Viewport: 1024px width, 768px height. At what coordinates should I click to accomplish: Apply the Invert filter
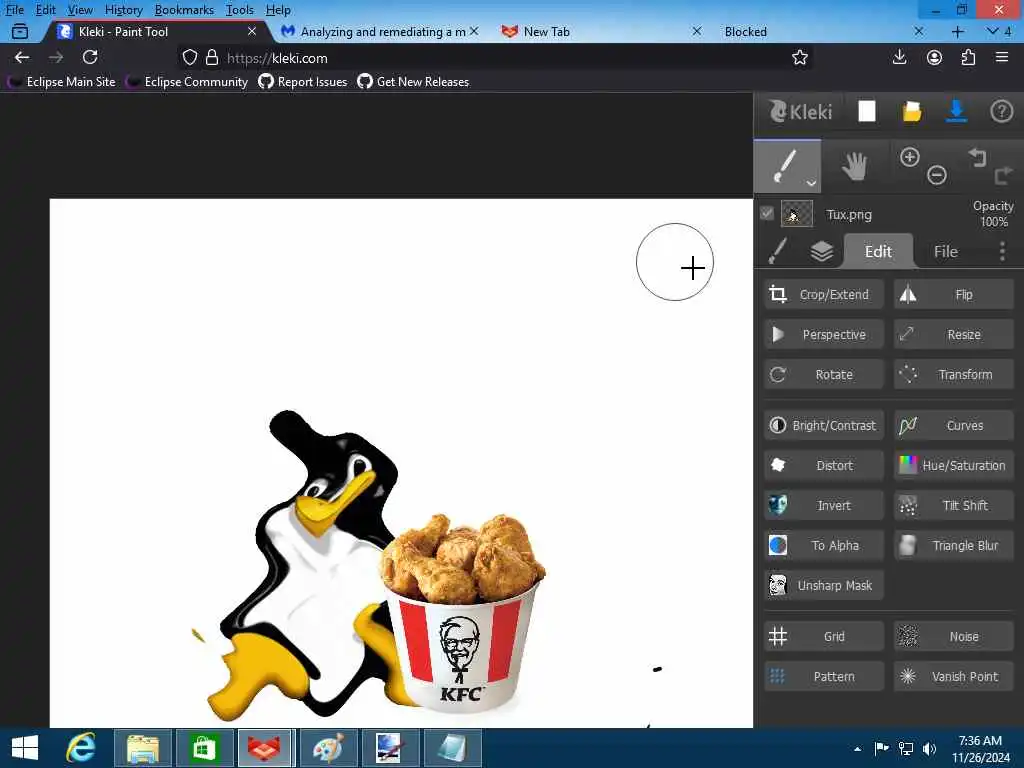coord(824,505)
